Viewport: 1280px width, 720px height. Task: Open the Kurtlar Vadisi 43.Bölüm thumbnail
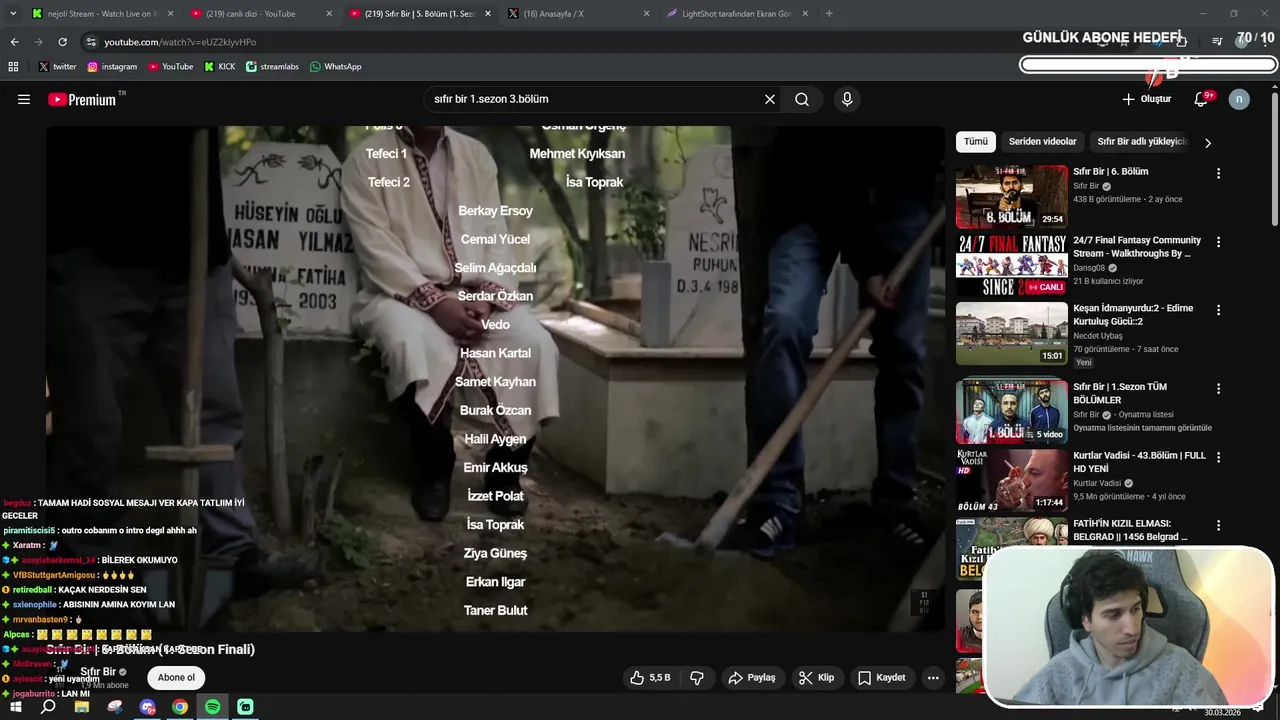click(x=1011, y=480)
